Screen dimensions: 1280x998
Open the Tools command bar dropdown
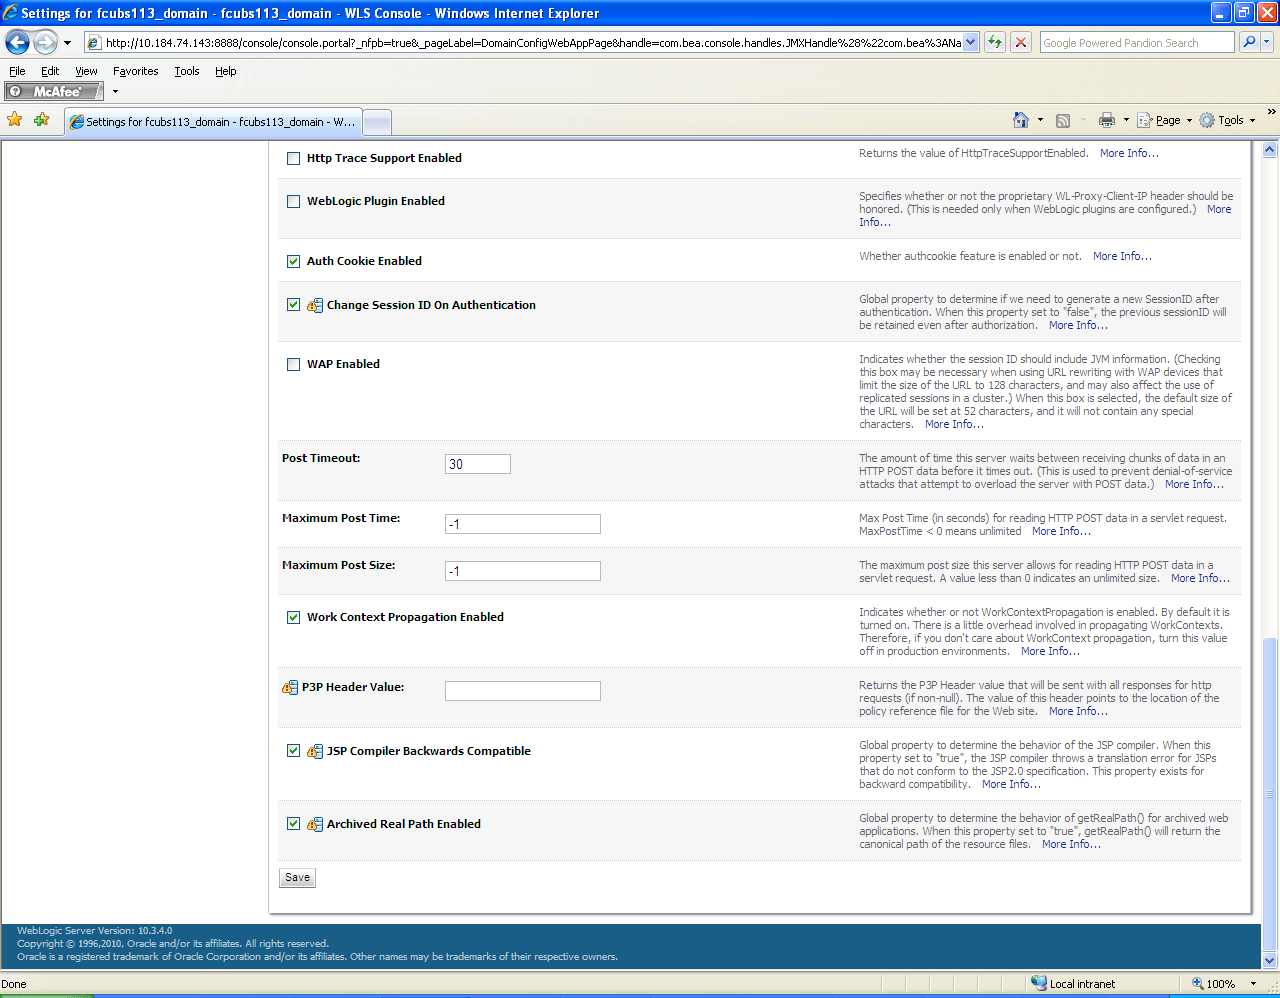click(1227, 120)
